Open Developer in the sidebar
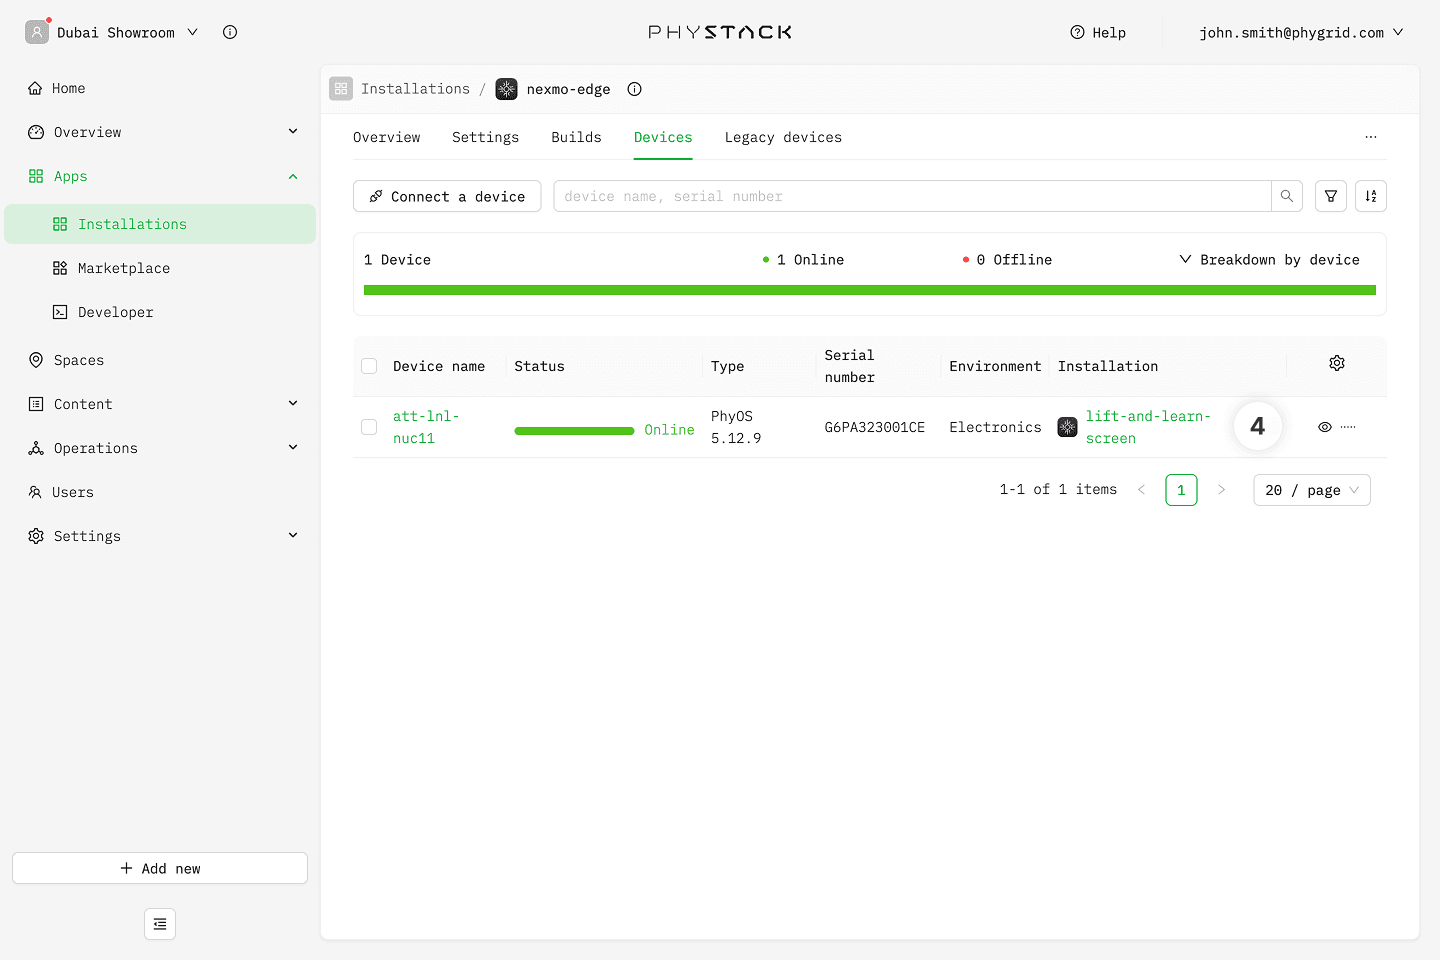1440x960 pixels. (160, 312)
